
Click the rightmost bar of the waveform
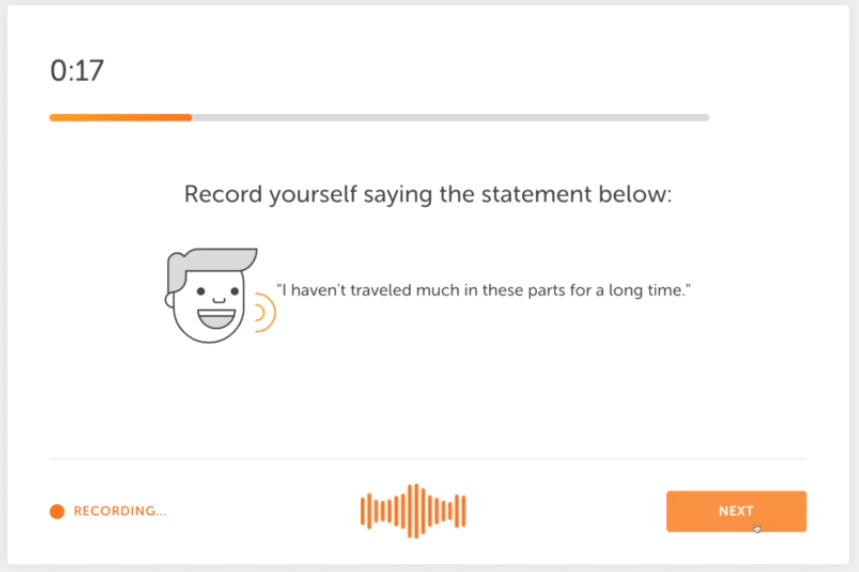(x=464, y=511)
